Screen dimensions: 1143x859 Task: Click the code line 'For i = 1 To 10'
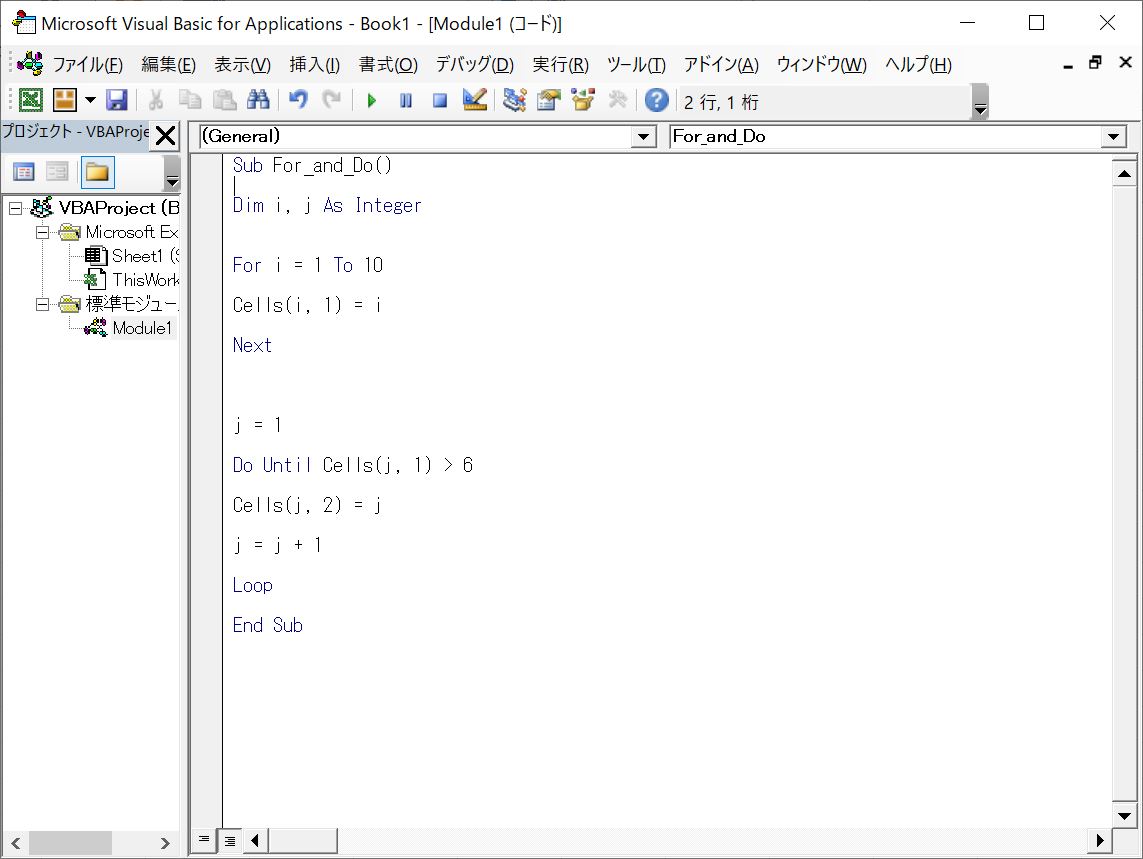click(308, 265)
